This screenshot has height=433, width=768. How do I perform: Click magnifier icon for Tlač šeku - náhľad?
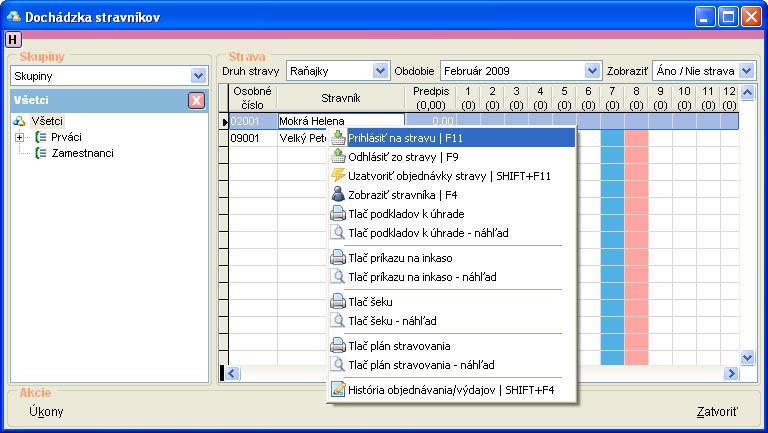click(339, 320)
